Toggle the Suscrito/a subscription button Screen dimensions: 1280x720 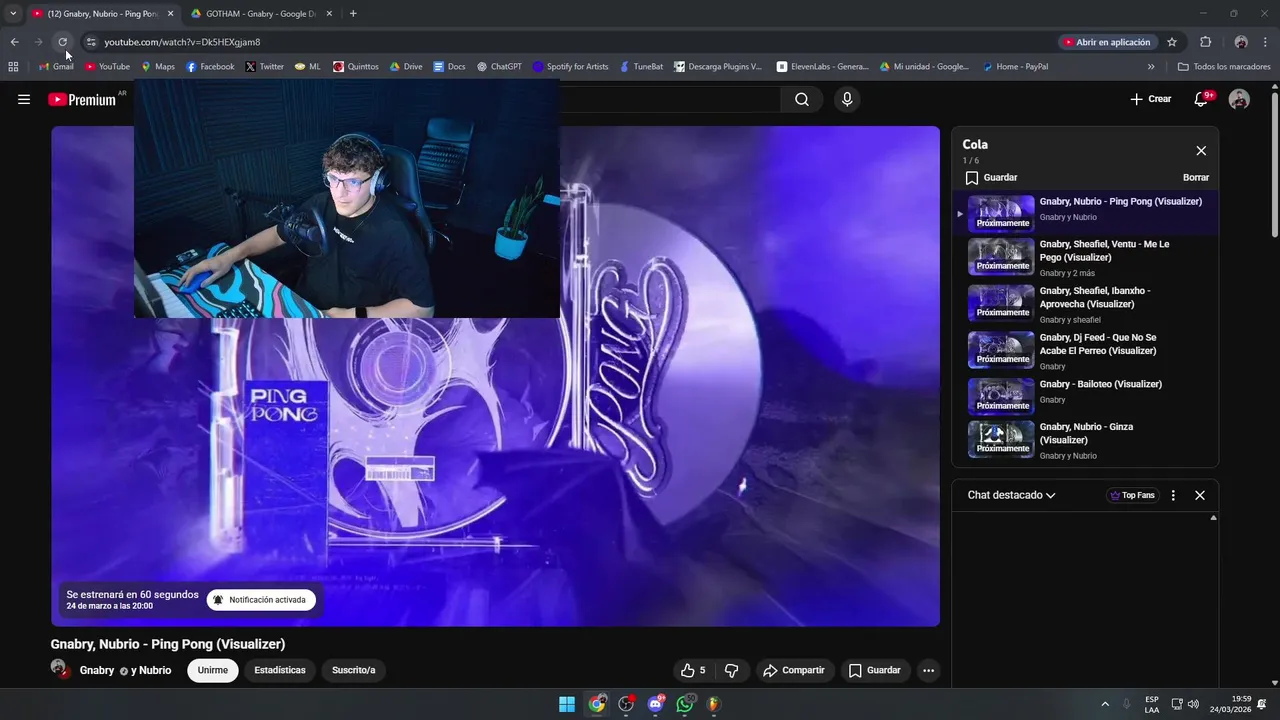click(x=353, y=670)
